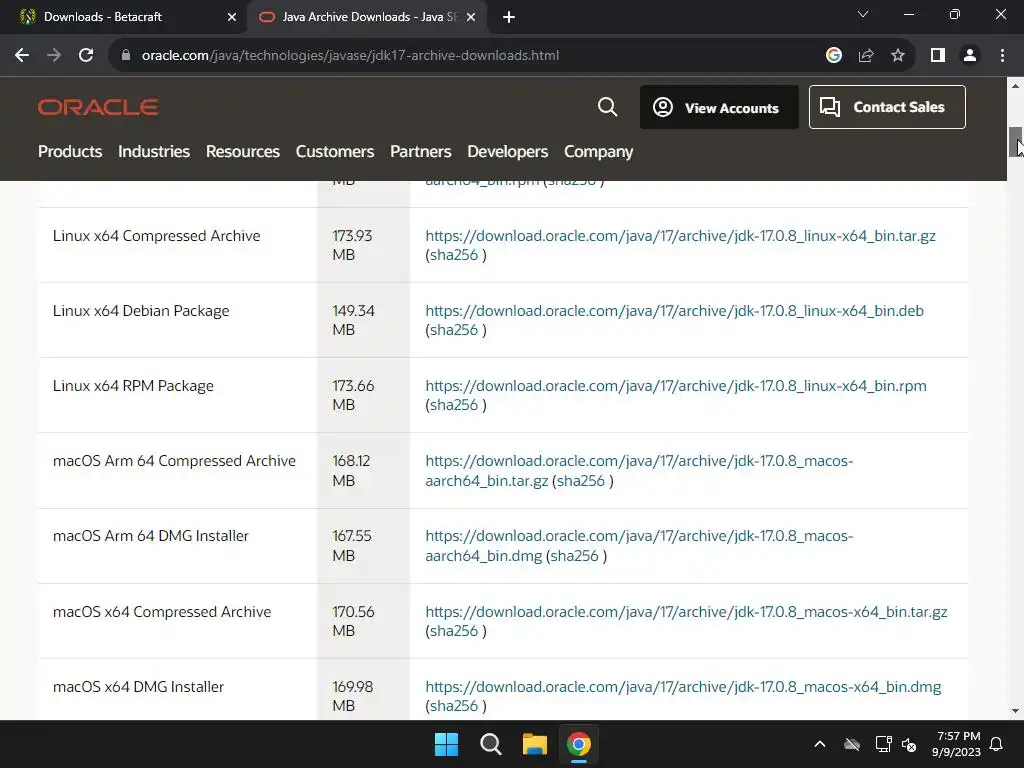Open sha256 link for Linux x64 Compressed Archive
Image resolution: width=1024 pixels, height=768 pixels.
[454, 255]
